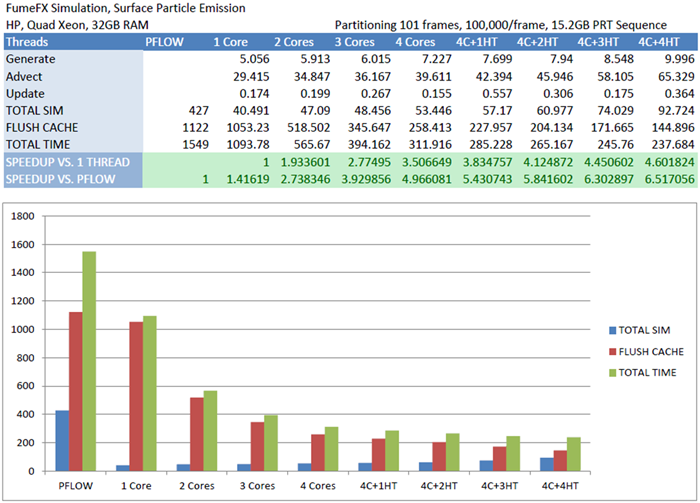Click the red 4C+2HT flush cache bar

click(439, 457)
